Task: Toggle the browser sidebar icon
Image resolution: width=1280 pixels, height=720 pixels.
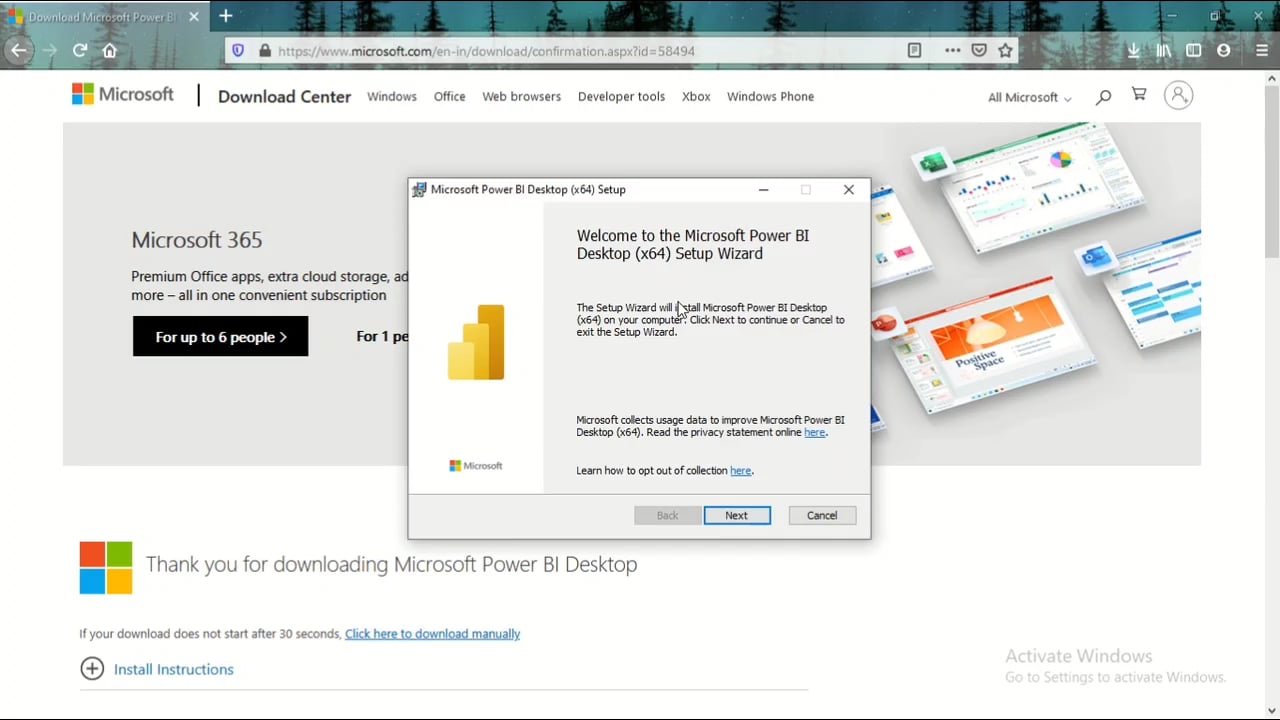Action: [1193, 50]
